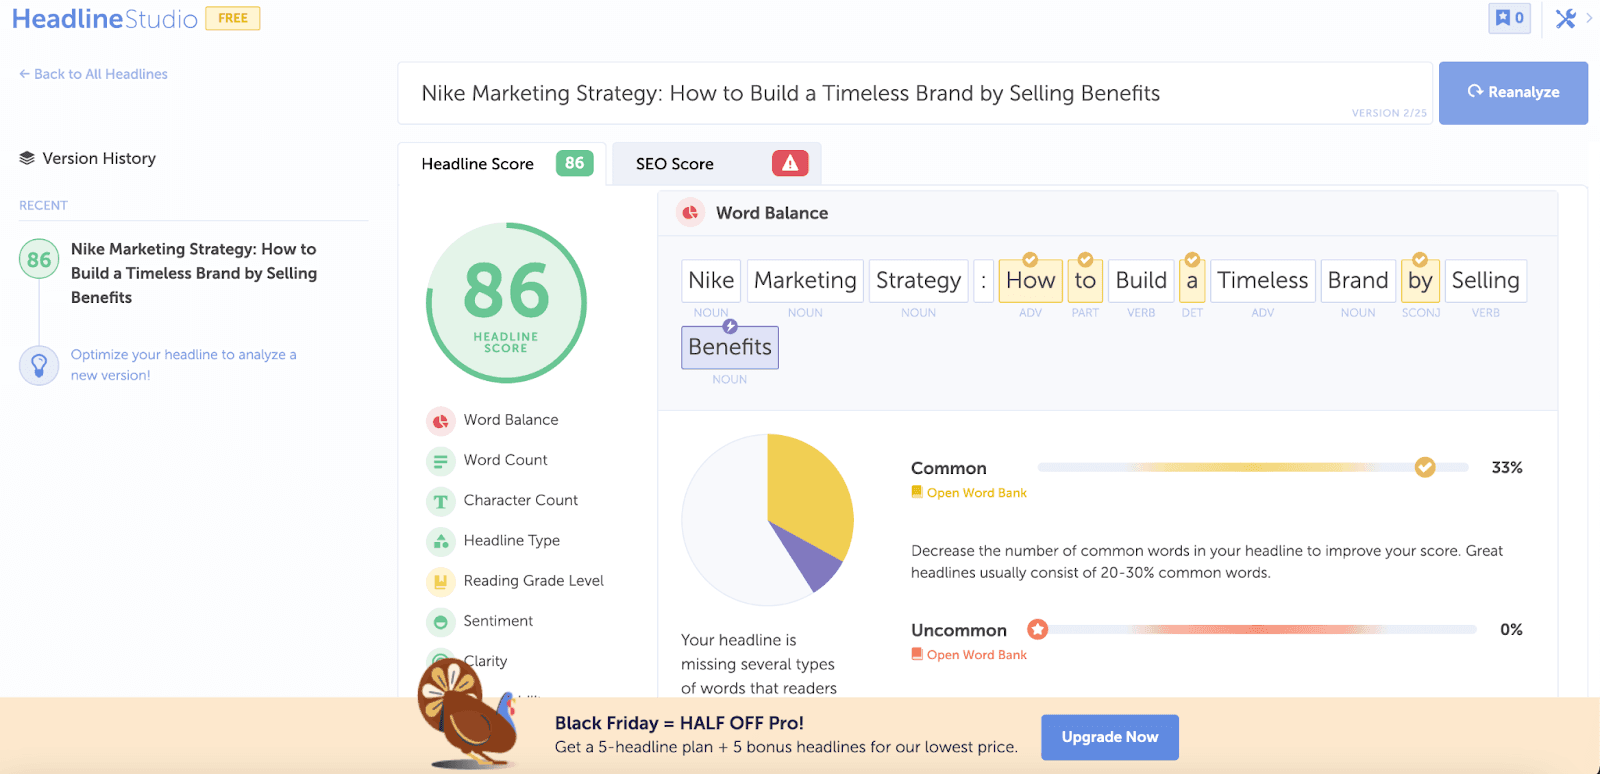Click the bookmark counter icon showing 0

[x=1510, y=18]
